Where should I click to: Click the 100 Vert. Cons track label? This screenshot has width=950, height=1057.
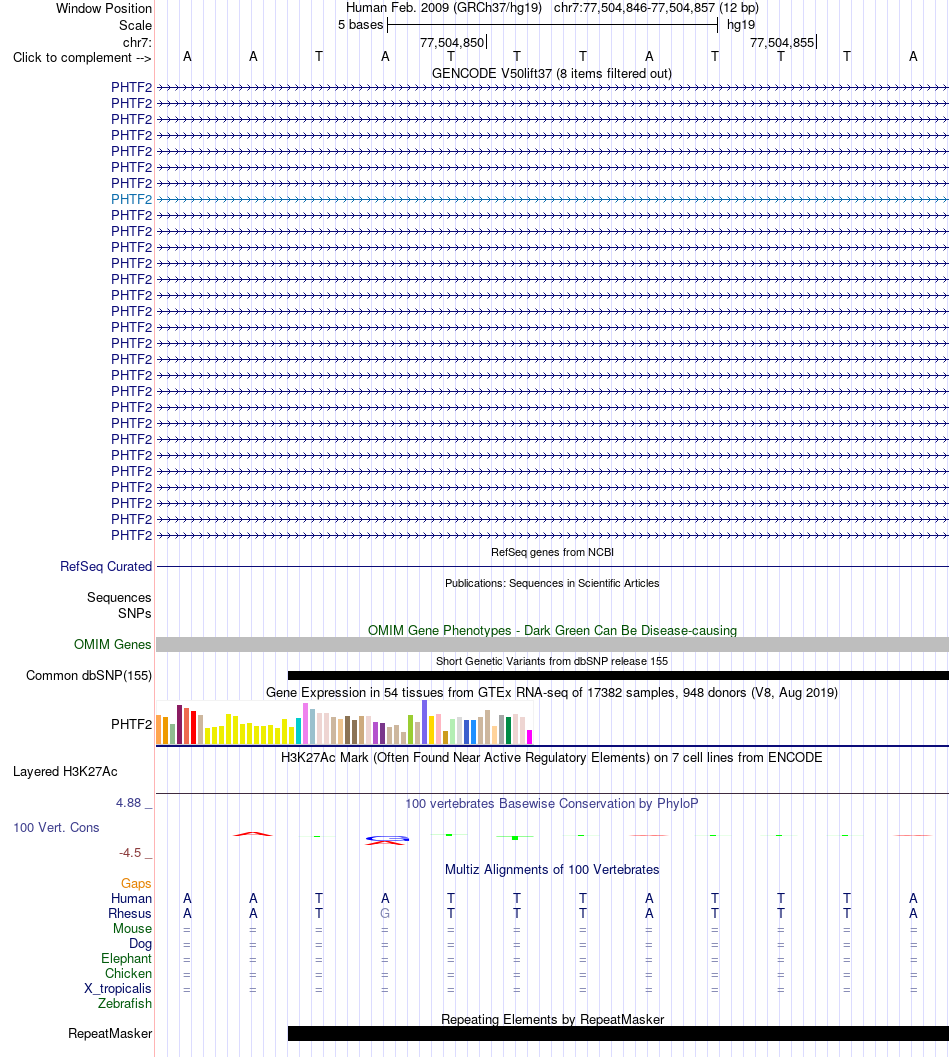pyautogui.click(x=56, y=828)
